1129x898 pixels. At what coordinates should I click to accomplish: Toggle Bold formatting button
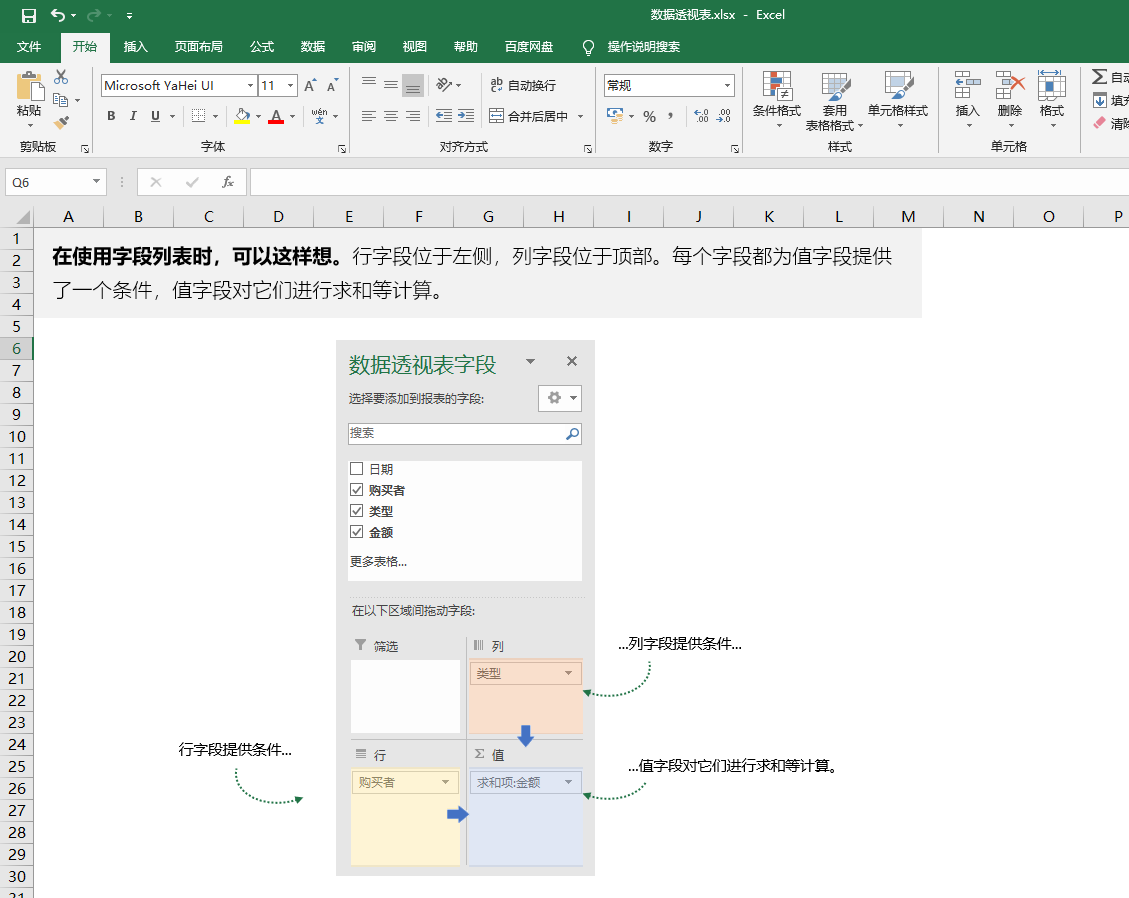(x=111, y=116)
